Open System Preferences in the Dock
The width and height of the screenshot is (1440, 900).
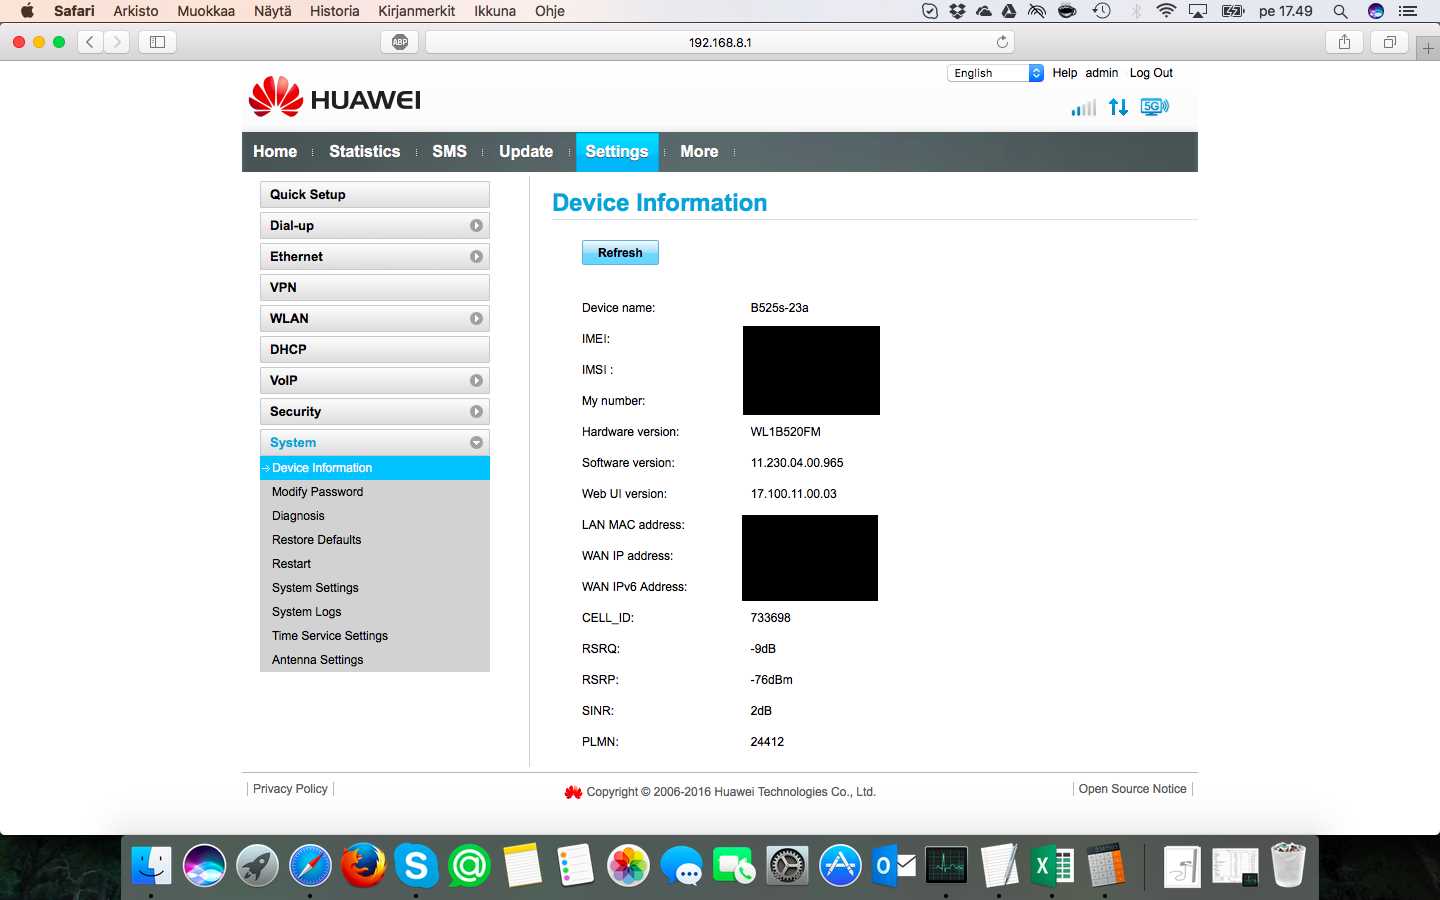(787, 865)
